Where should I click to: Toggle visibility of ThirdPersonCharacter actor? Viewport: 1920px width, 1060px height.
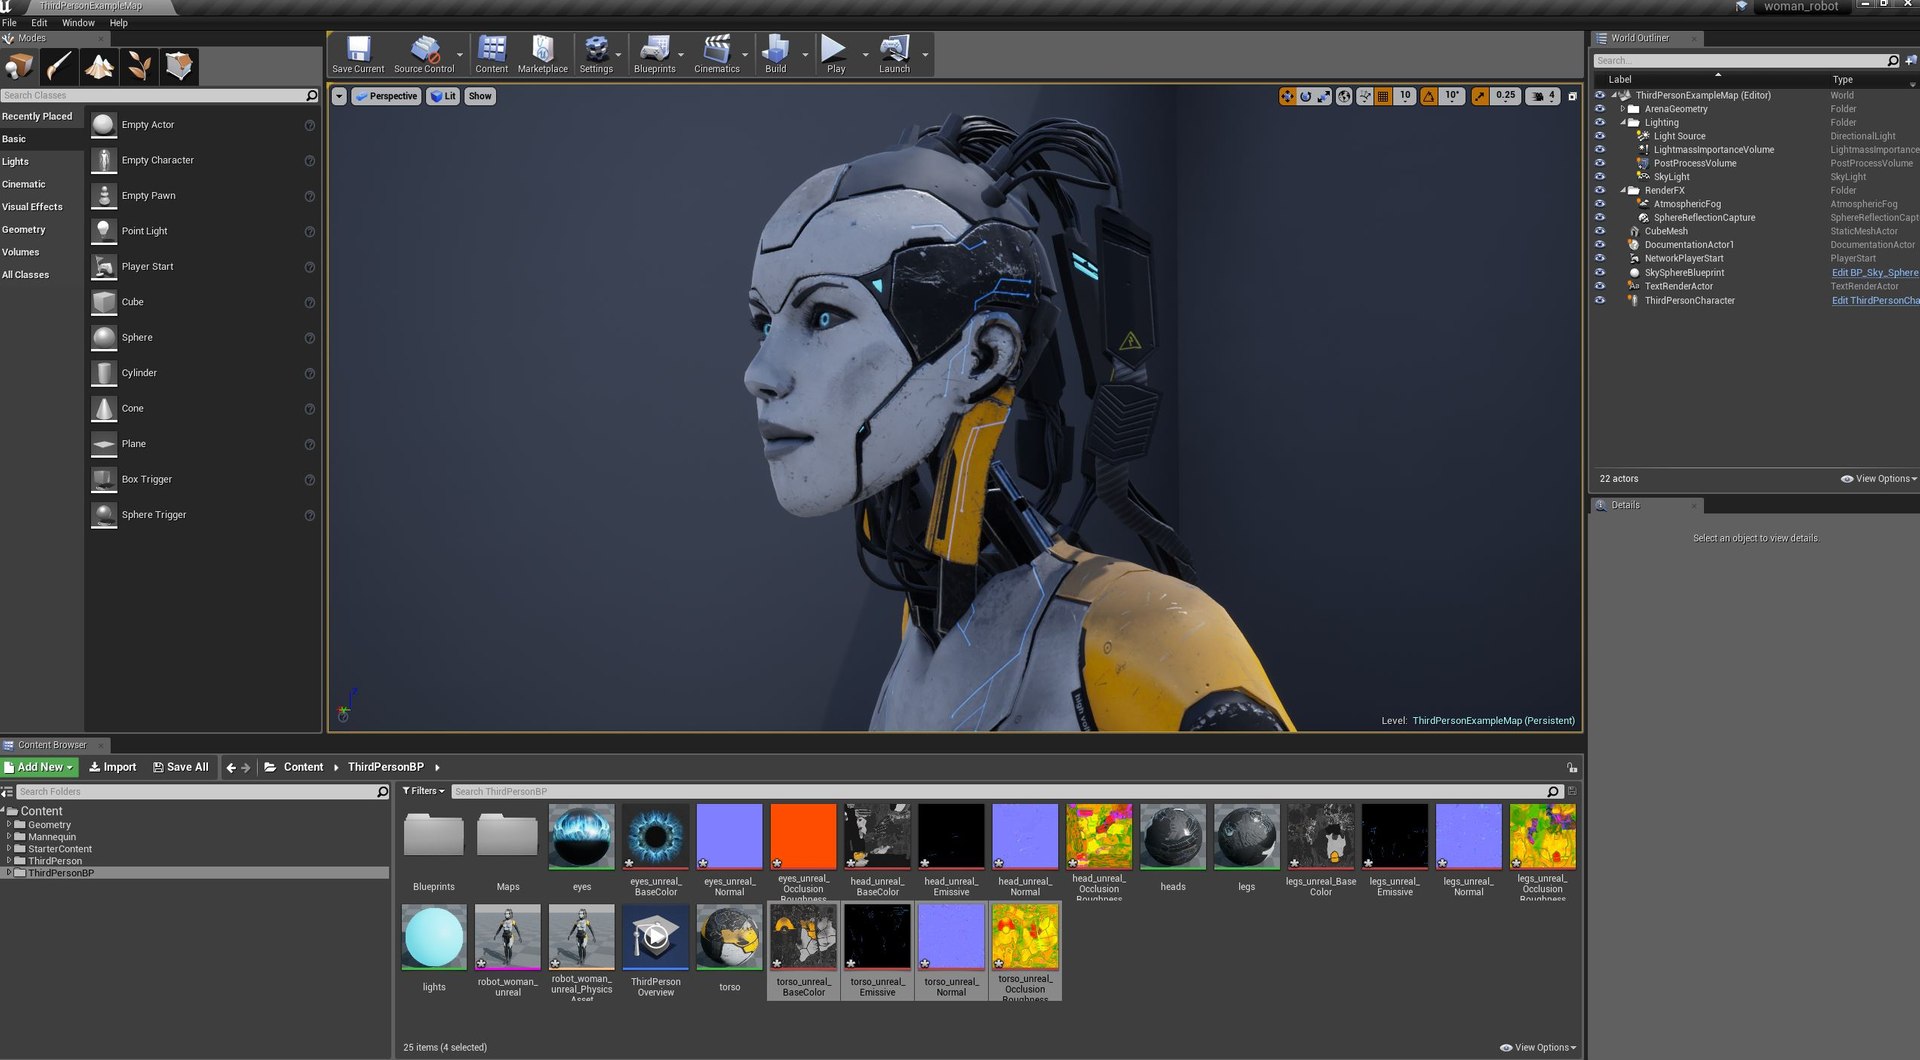pyautogui.click(x=1599, y=300)
